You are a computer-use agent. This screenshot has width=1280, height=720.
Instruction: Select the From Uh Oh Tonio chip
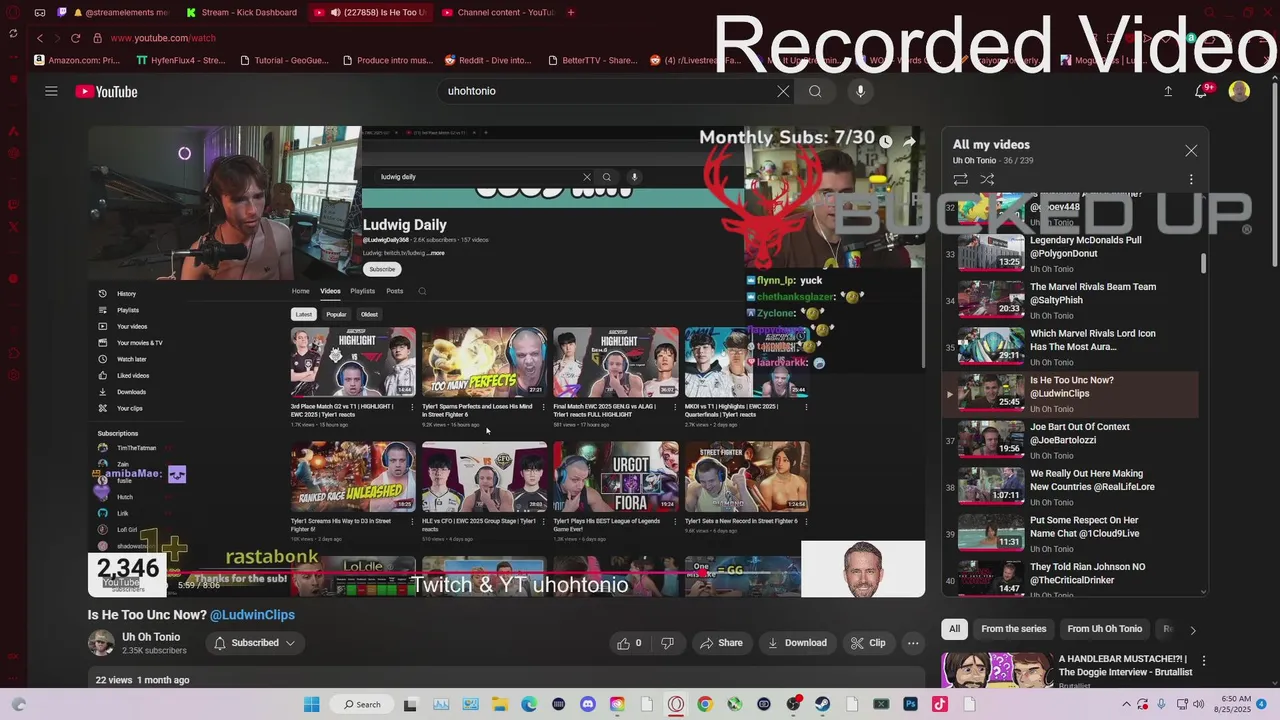(x=1104, y=629)
